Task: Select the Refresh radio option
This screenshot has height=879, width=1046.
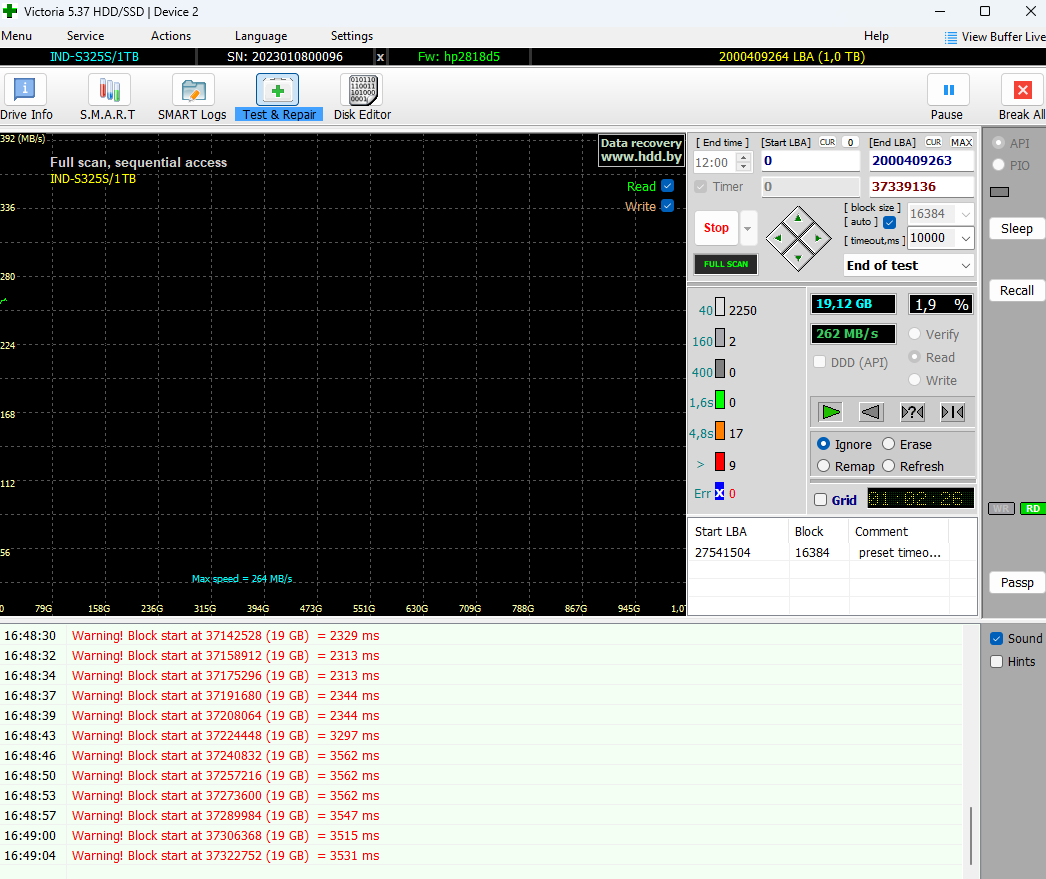Action: pos(889,466)
